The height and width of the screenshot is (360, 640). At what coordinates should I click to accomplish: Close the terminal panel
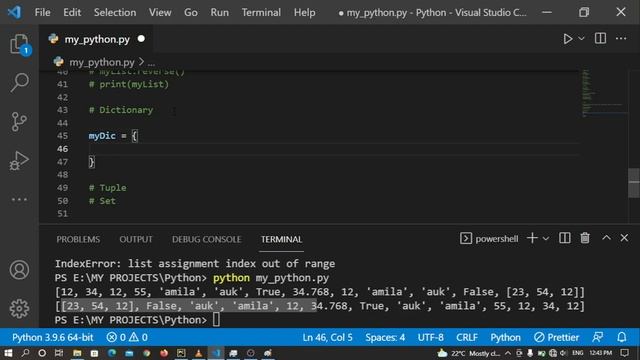tap(624, 238)
